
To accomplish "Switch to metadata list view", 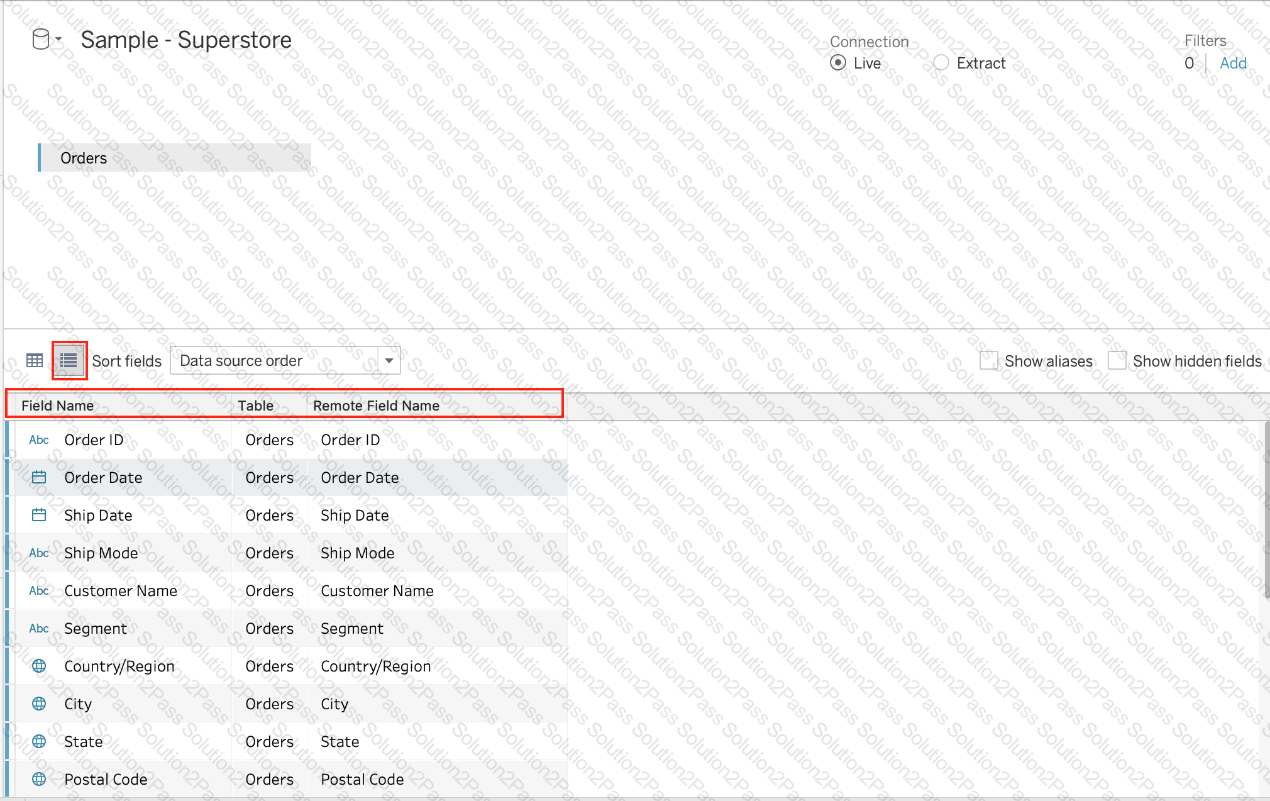I will (x=69, y=361).
